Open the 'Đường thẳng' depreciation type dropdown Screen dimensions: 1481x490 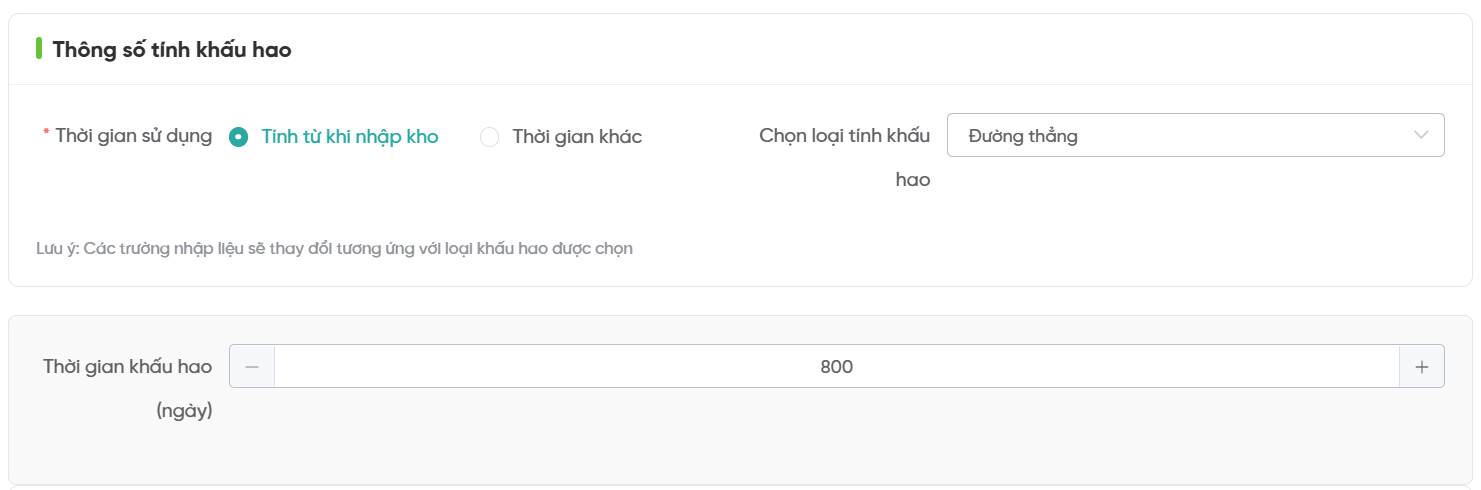tap(1194, 136)
